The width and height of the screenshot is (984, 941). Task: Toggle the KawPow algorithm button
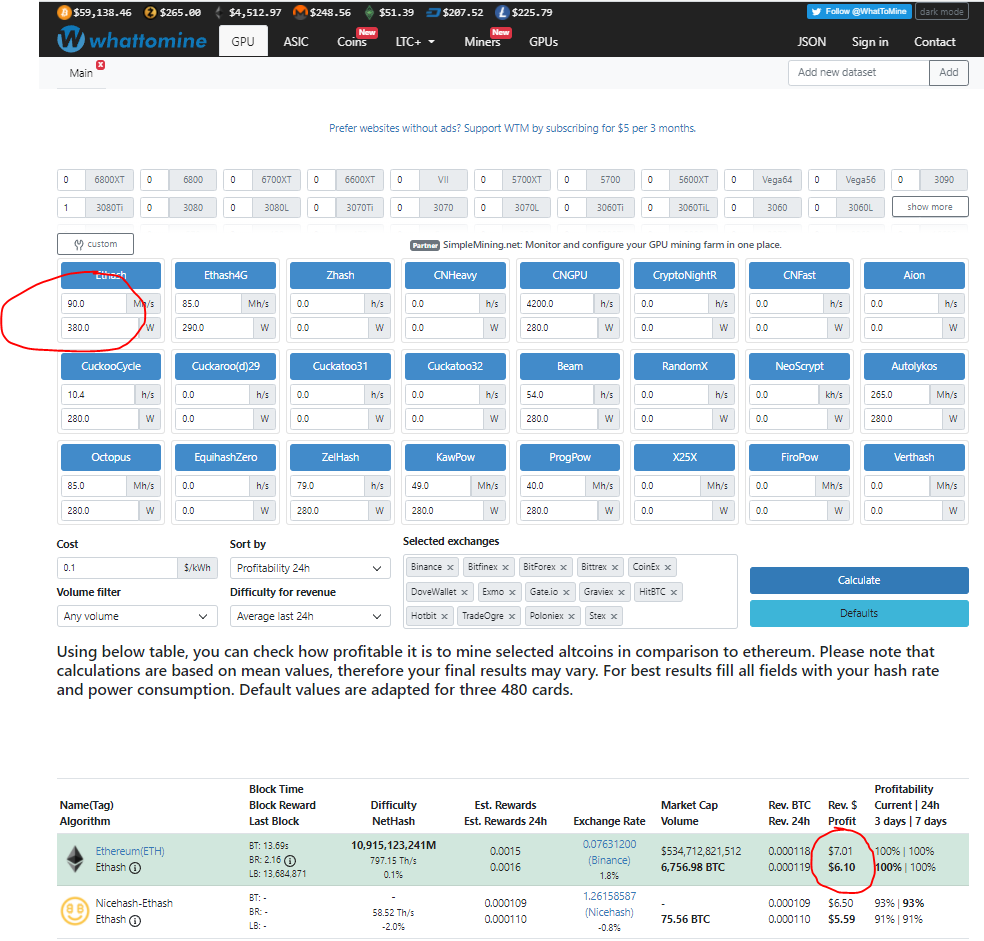coord(455,457)
